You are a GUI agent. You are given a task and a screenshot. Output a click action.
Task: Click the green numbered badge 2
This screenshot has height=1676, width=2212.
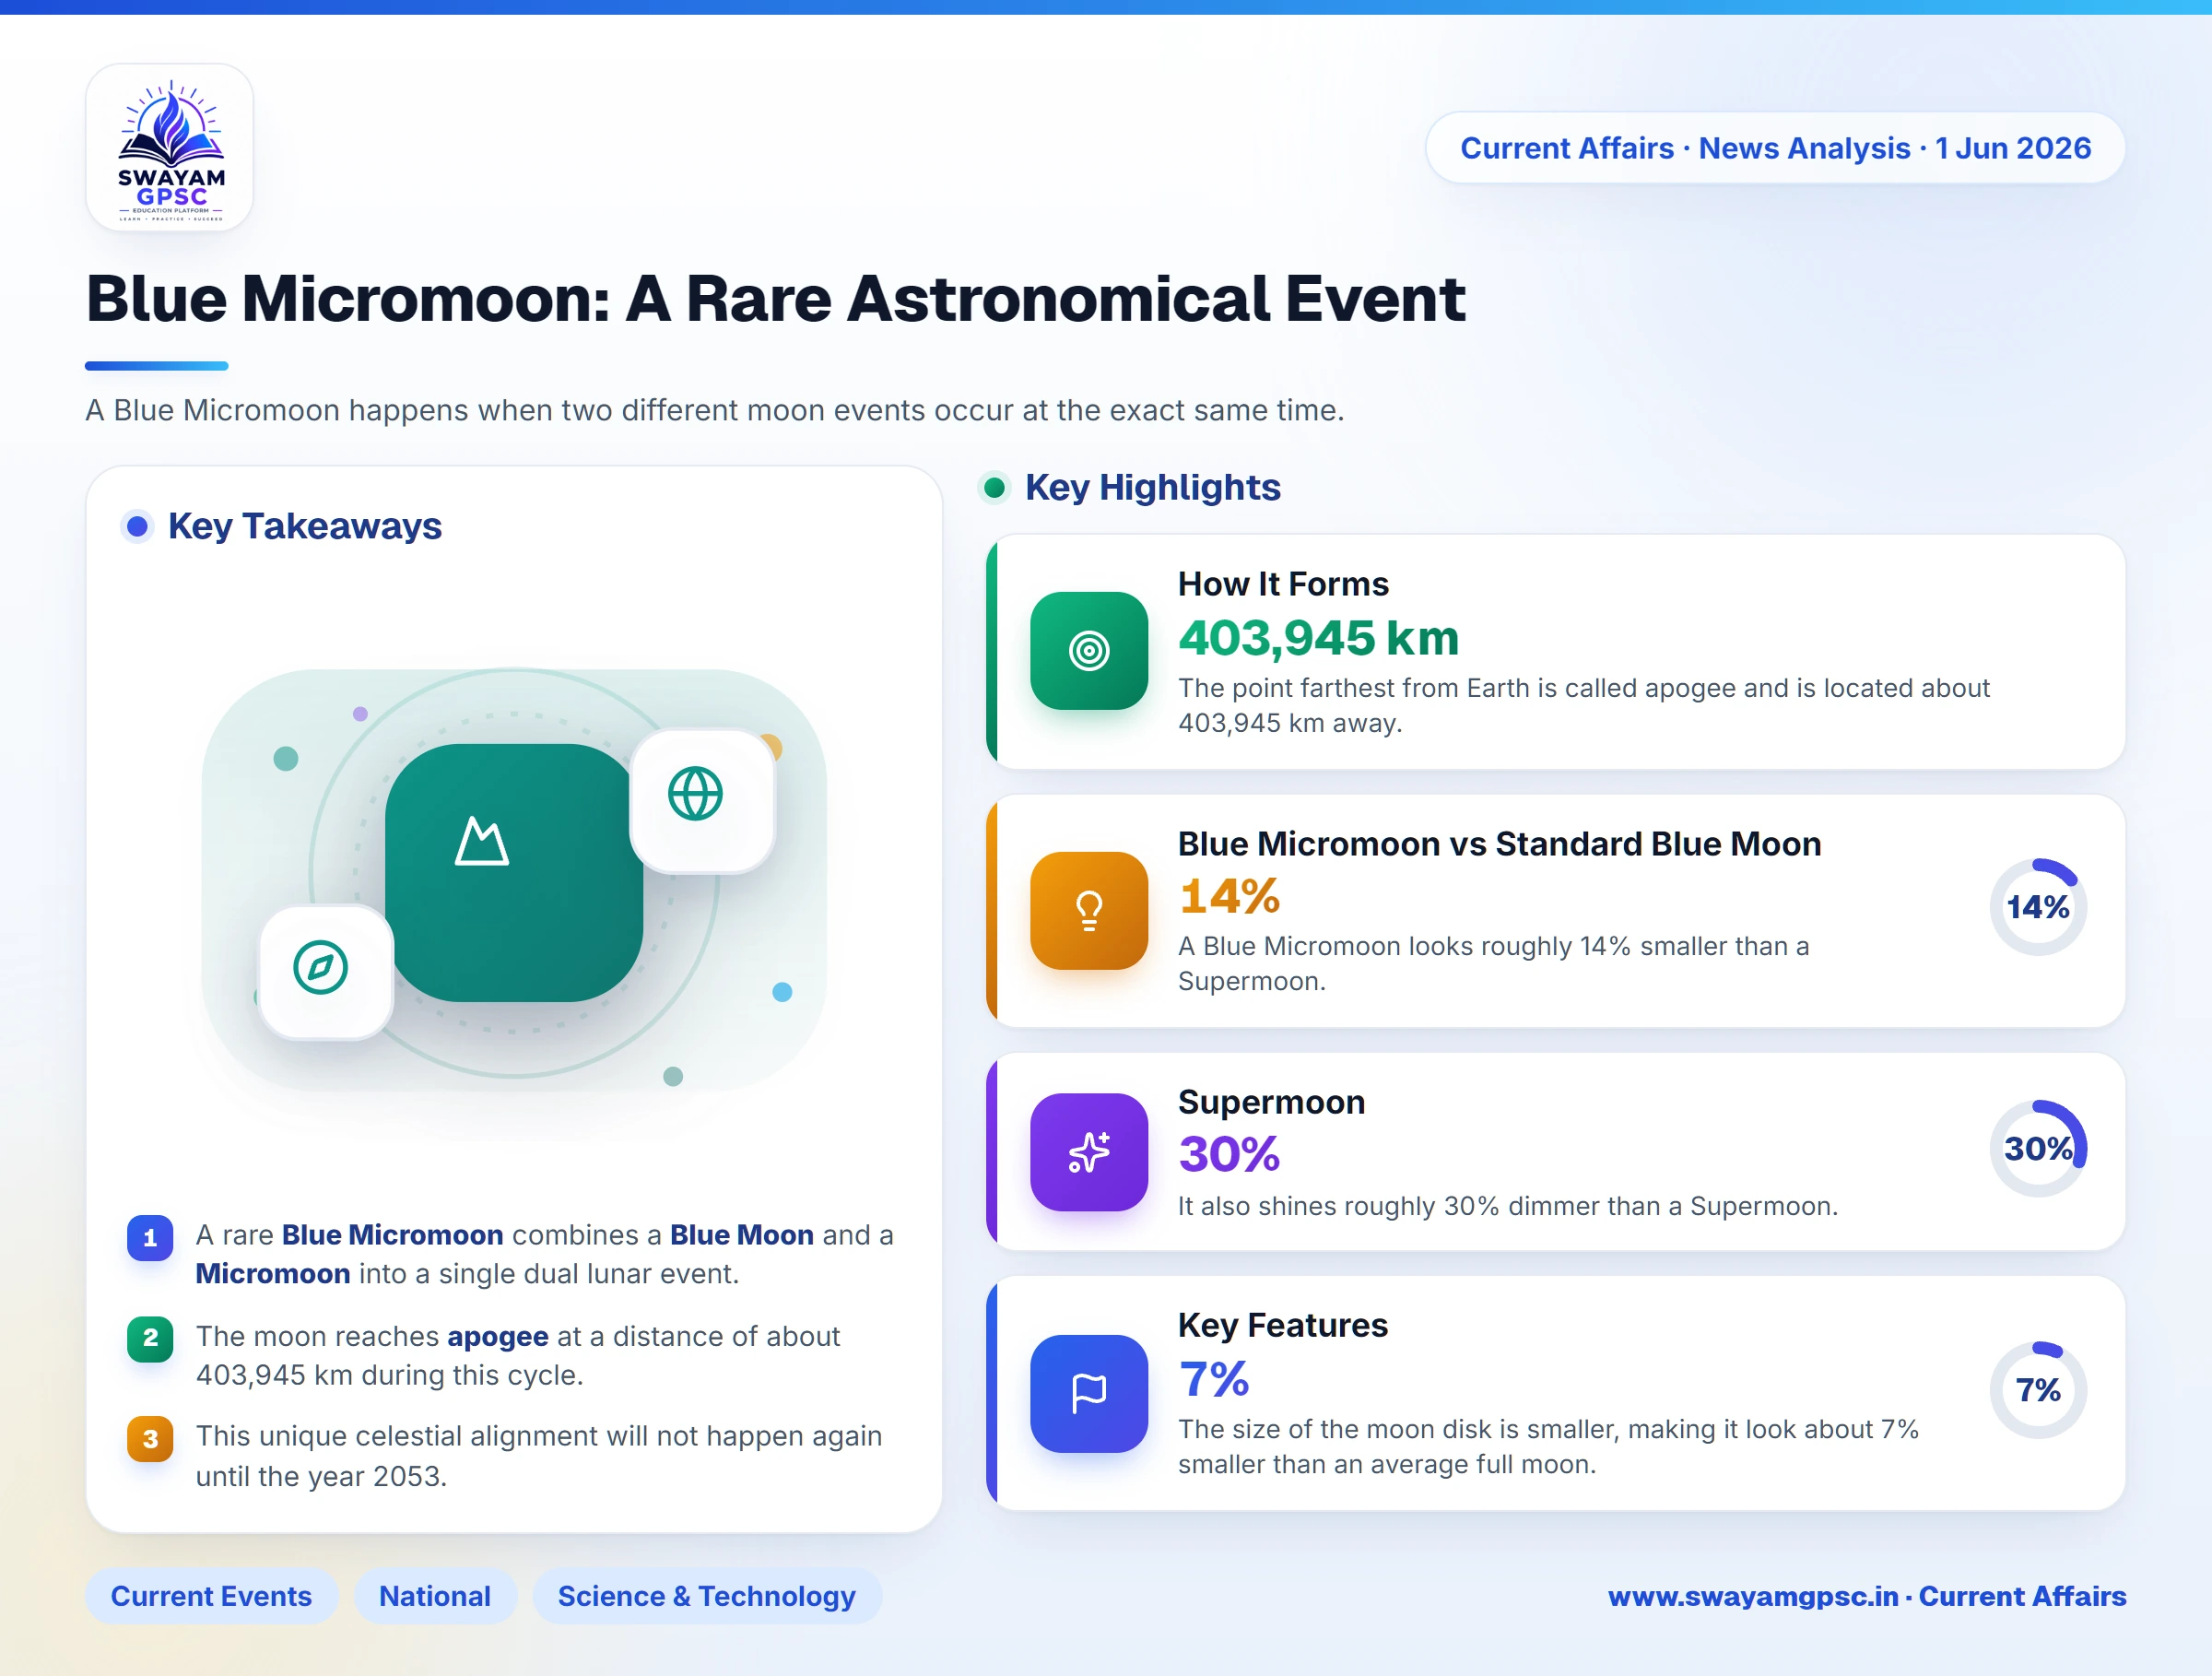click(x=150, y=1338)
